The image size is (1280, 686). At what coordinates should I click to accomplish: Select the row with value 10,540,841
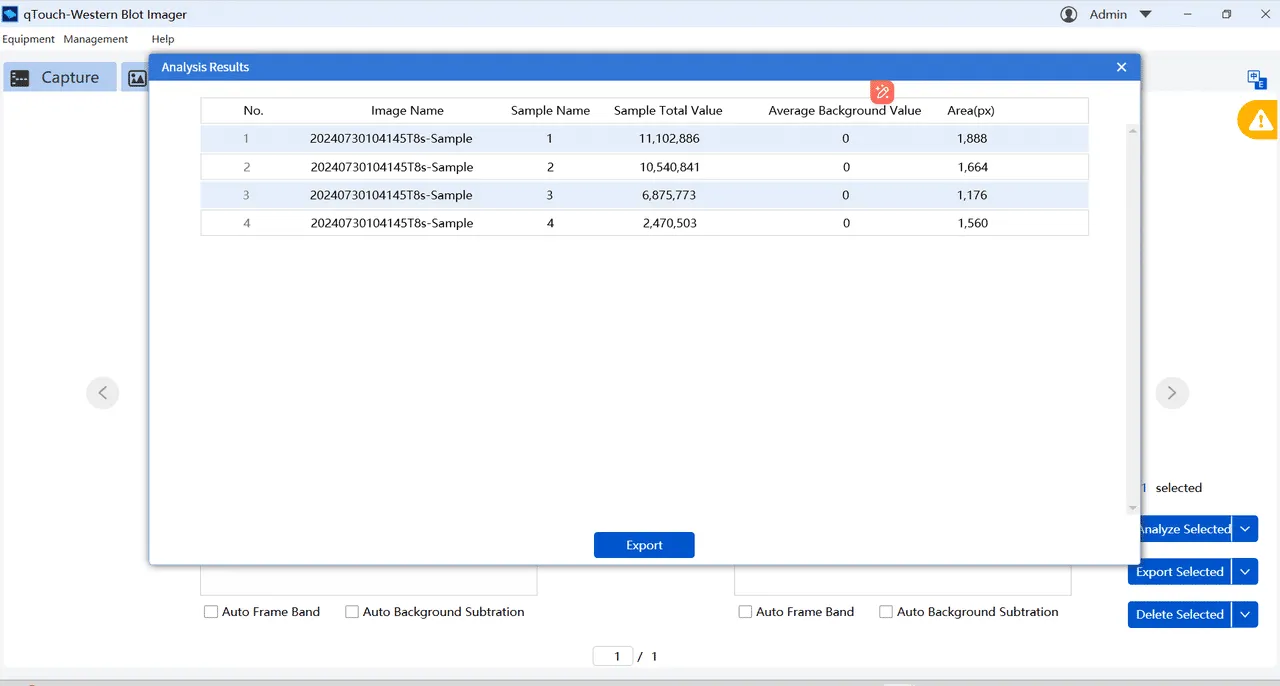pyautogui.click(x=644, y=167)
